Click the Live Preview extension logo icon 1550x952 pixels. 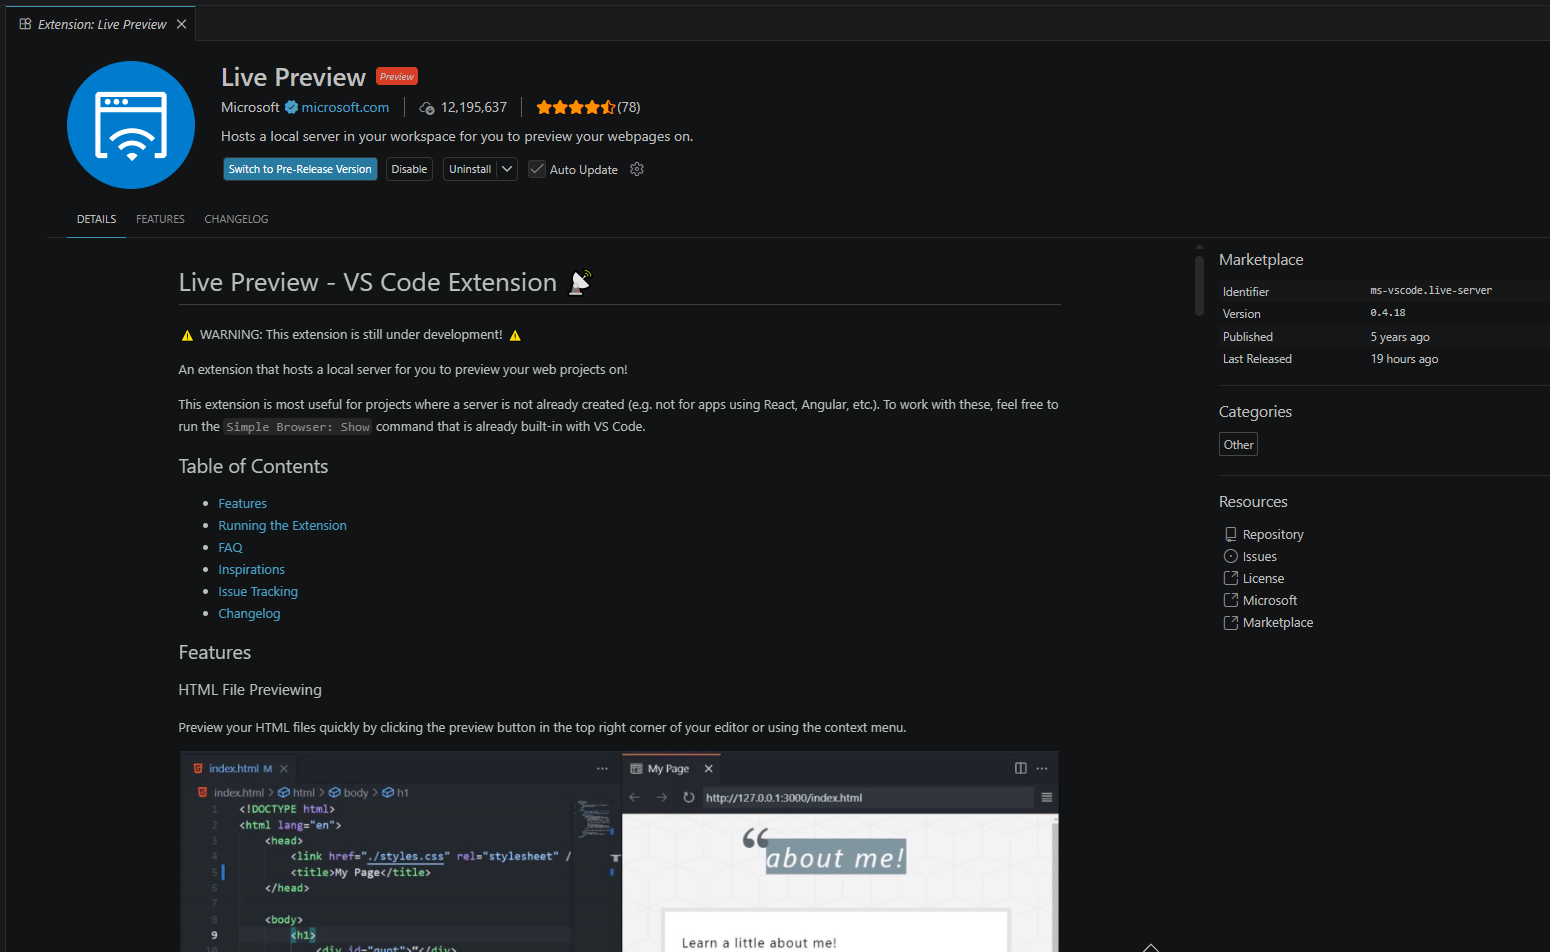coord(131,125)
